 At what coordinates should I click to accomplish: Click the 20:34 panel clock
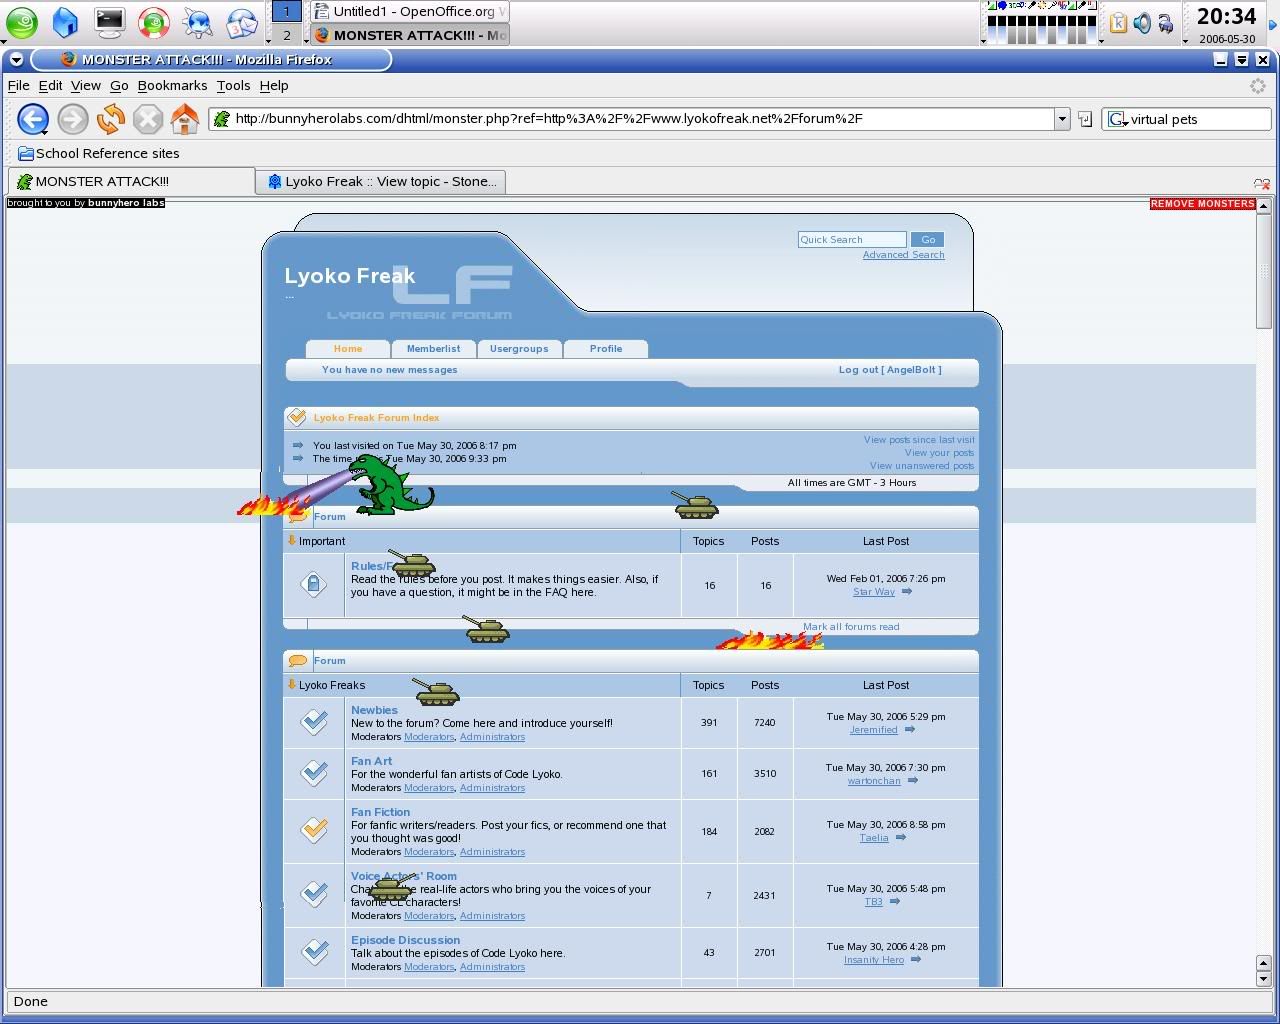click(1226, 16)
